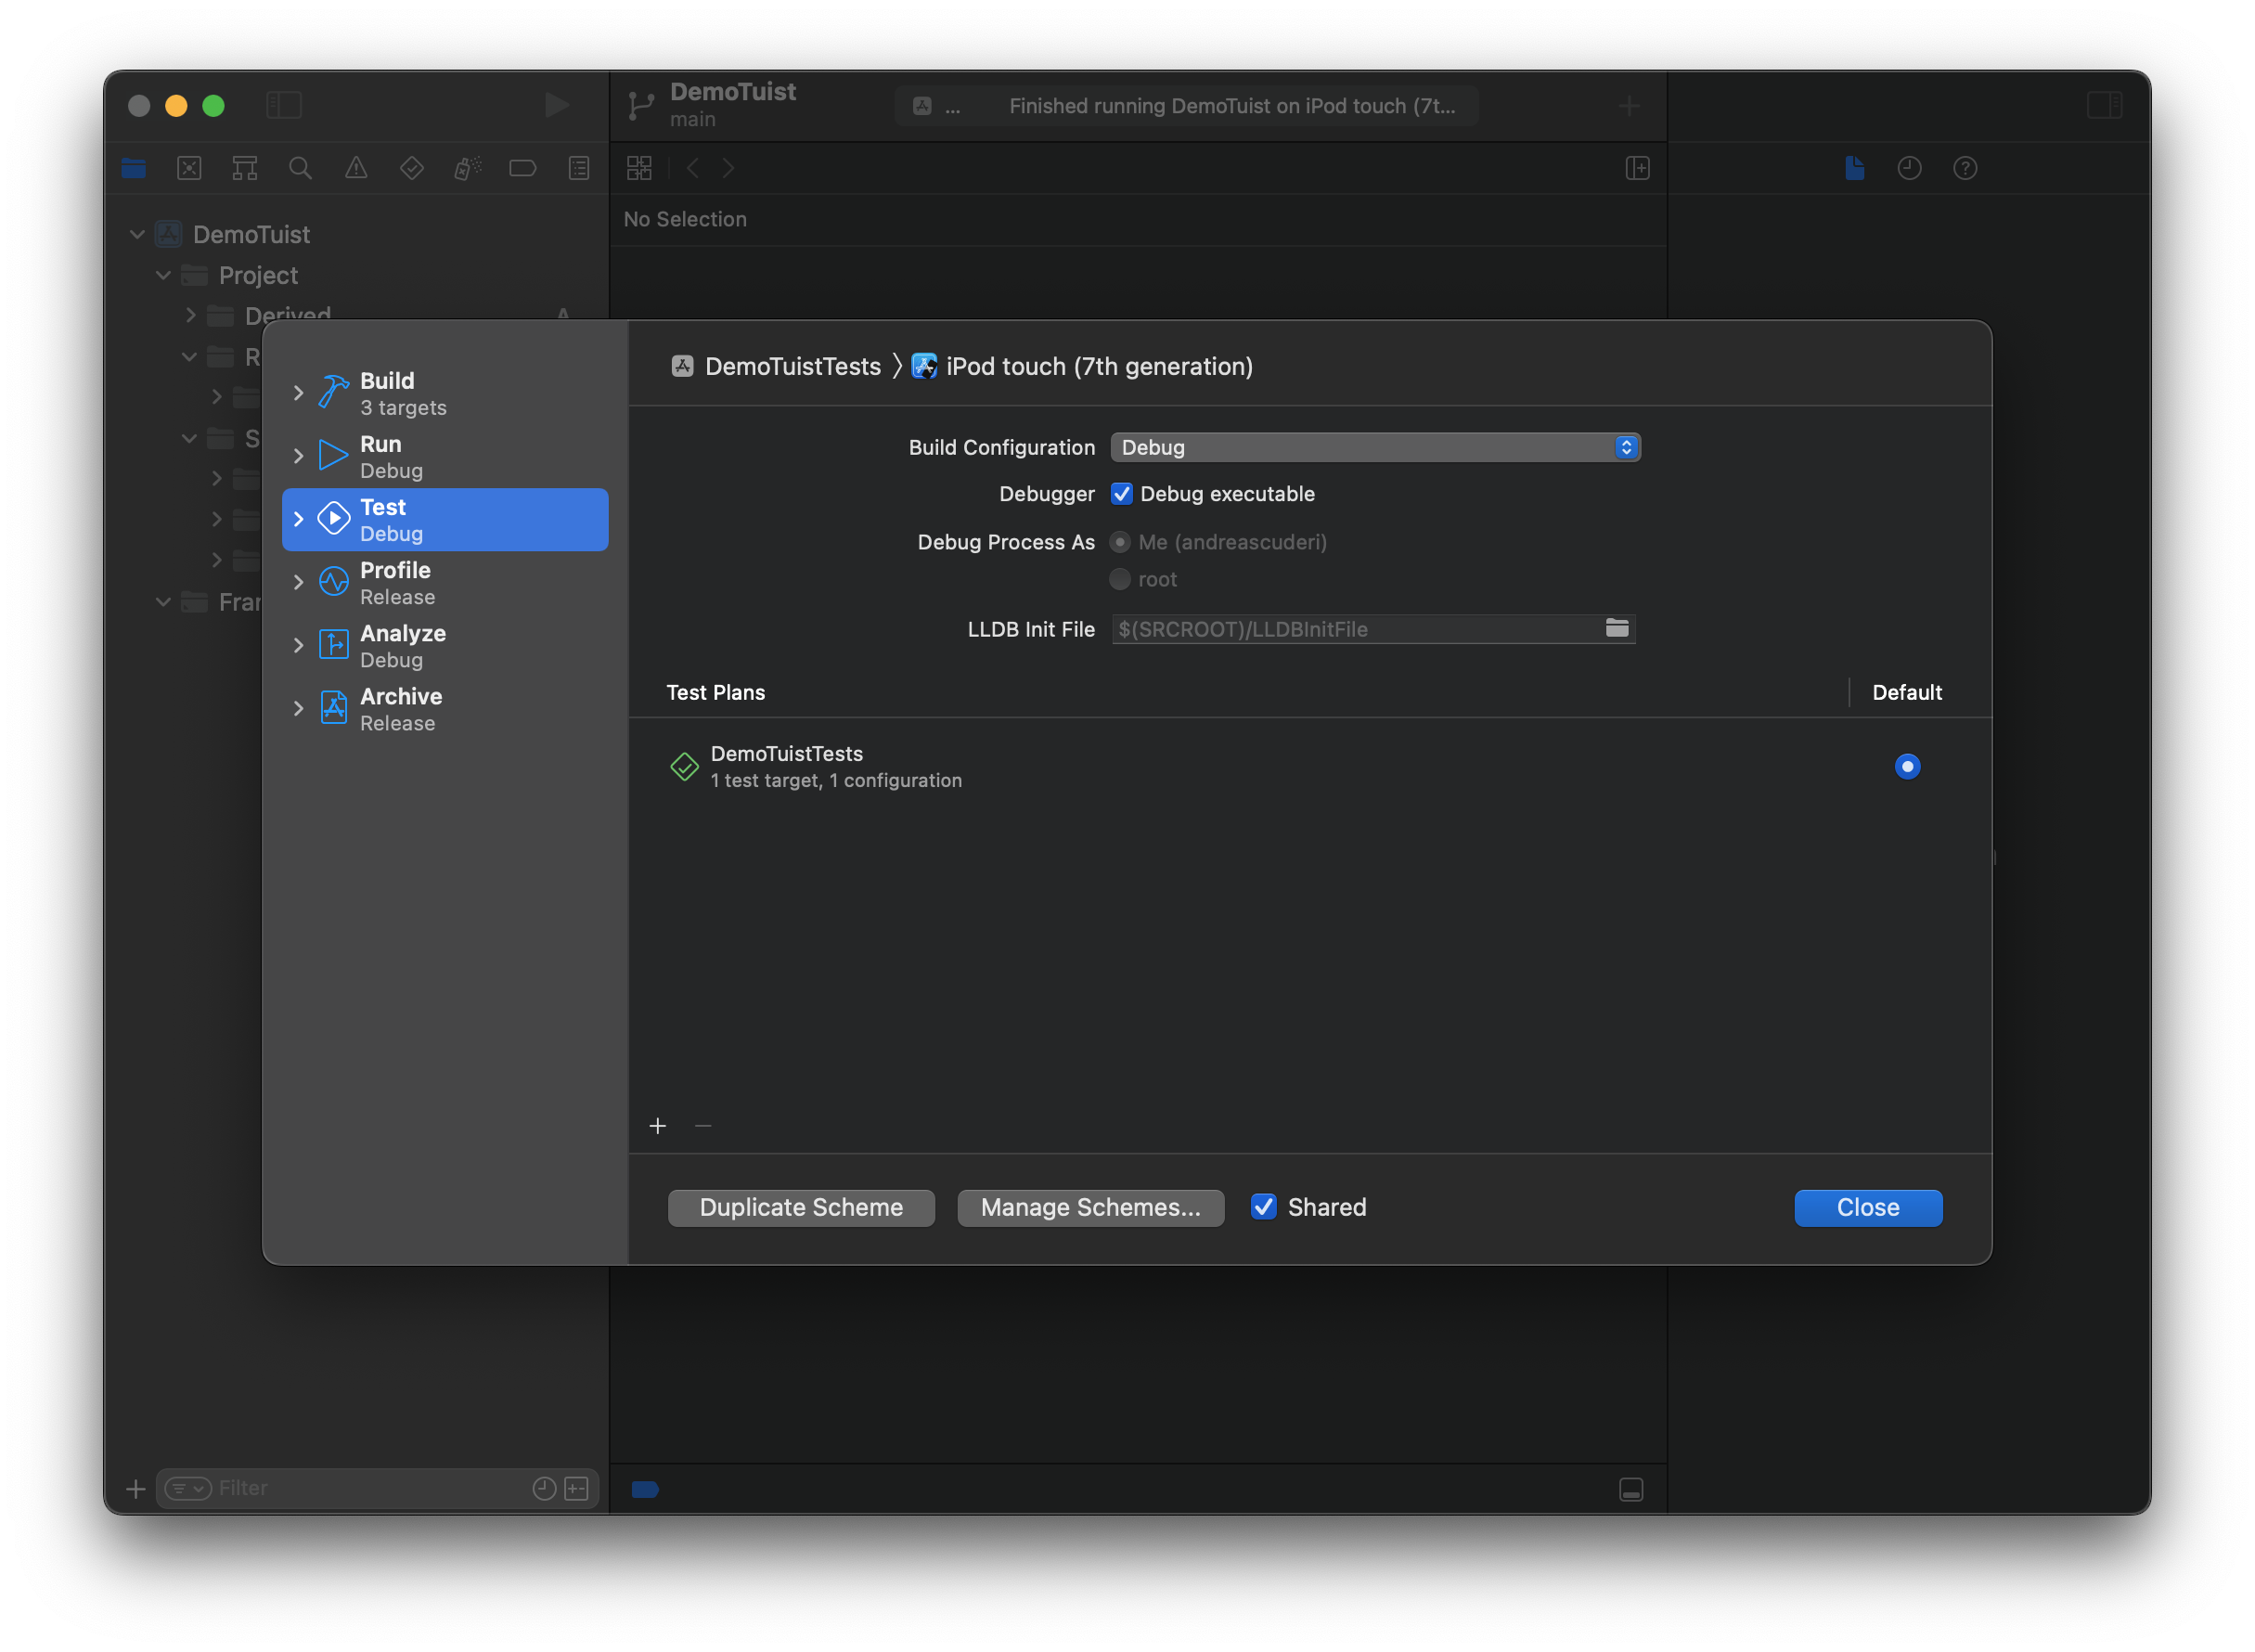Go forward with the right chevron in editor bar
The image size is (2255, 1652).
729,168
